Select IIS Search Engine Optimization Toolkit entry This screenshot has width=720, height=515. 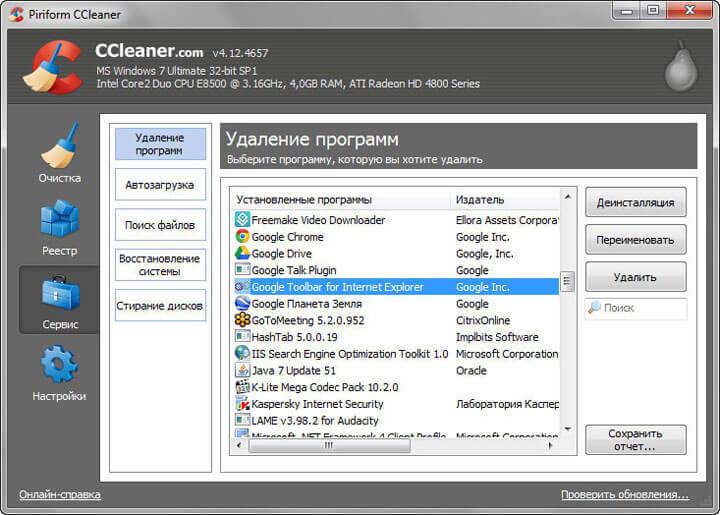[x=350, y=354]
